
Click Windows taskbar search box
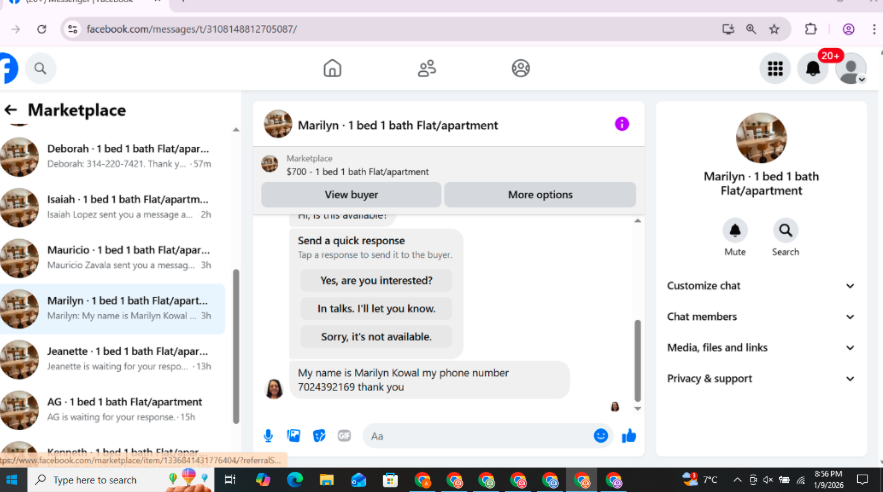tap(121, 480)
